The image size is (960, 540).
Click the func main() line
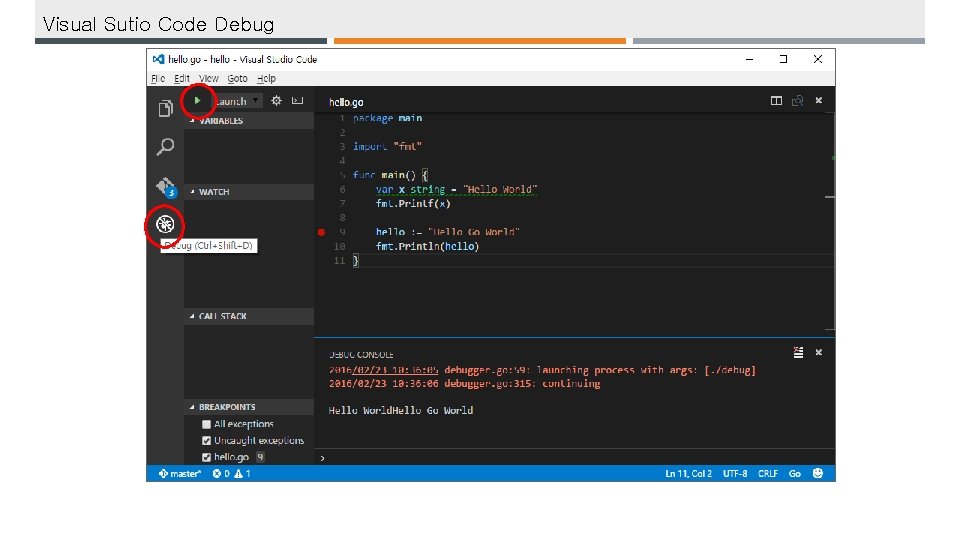tap(391, 175)
